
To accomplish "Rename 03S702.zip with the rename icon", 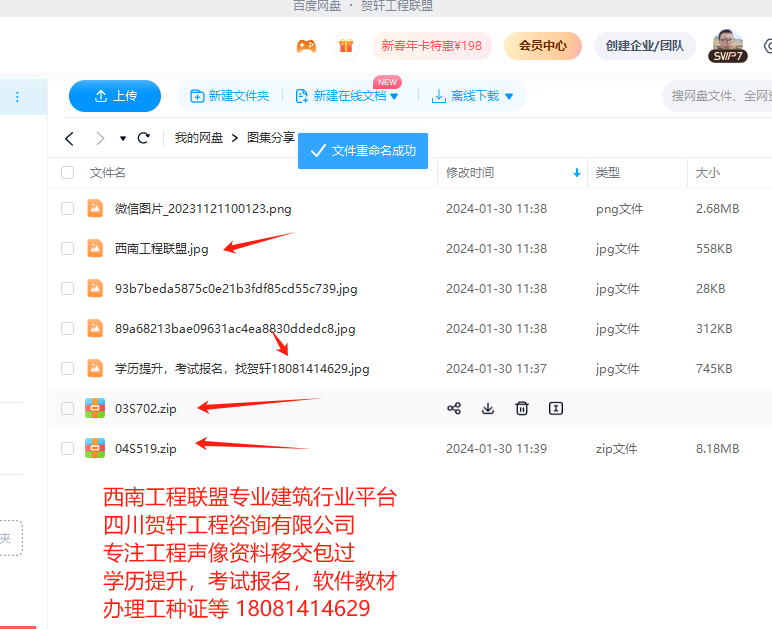I will (x=556, y=409).
